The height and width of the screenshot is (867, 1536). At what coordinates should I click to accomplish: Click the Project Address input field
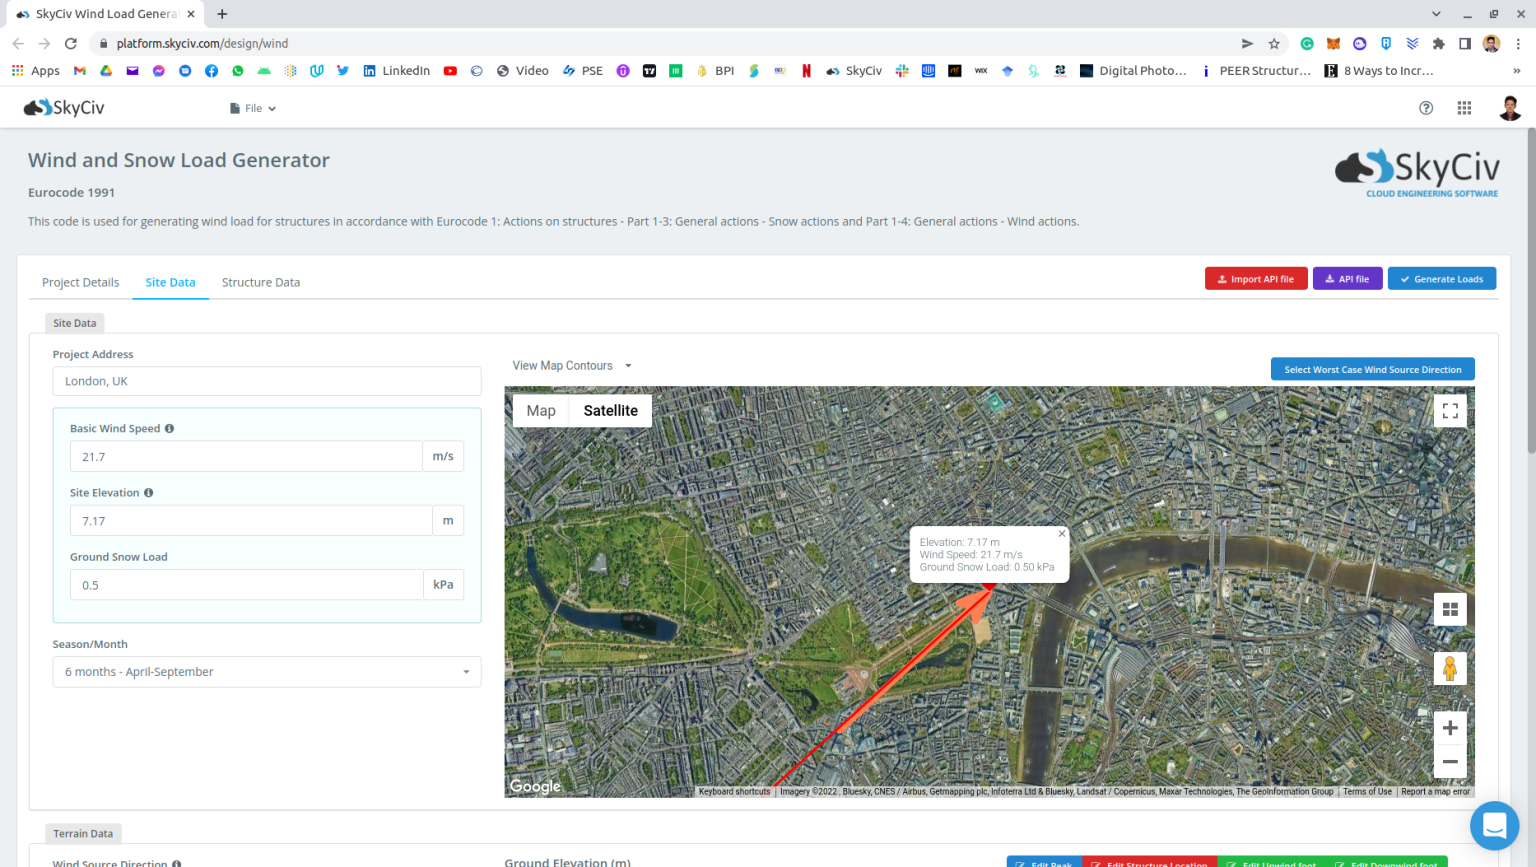pos(266,381)
